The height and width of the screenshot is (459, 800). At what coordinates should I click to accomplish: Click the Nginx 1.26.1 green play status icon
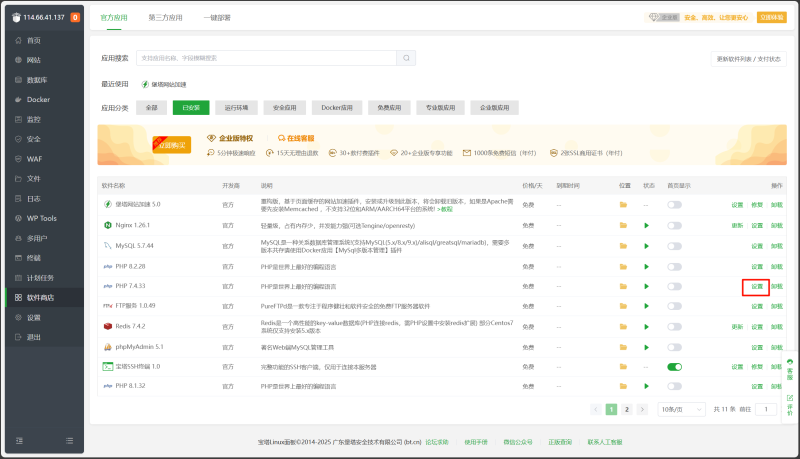pyautogui.click(x=646, y=225)
